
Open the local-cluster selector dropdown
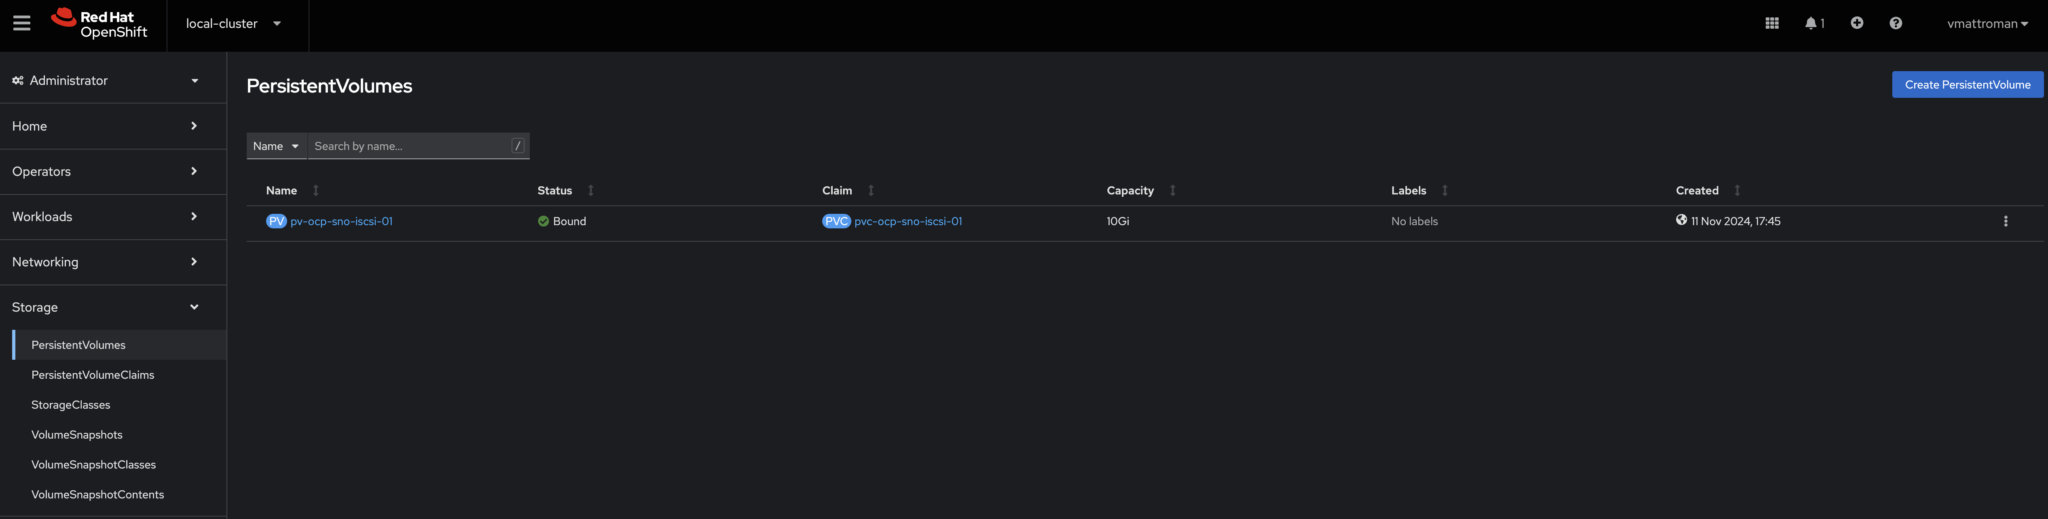tap(233, 24)
